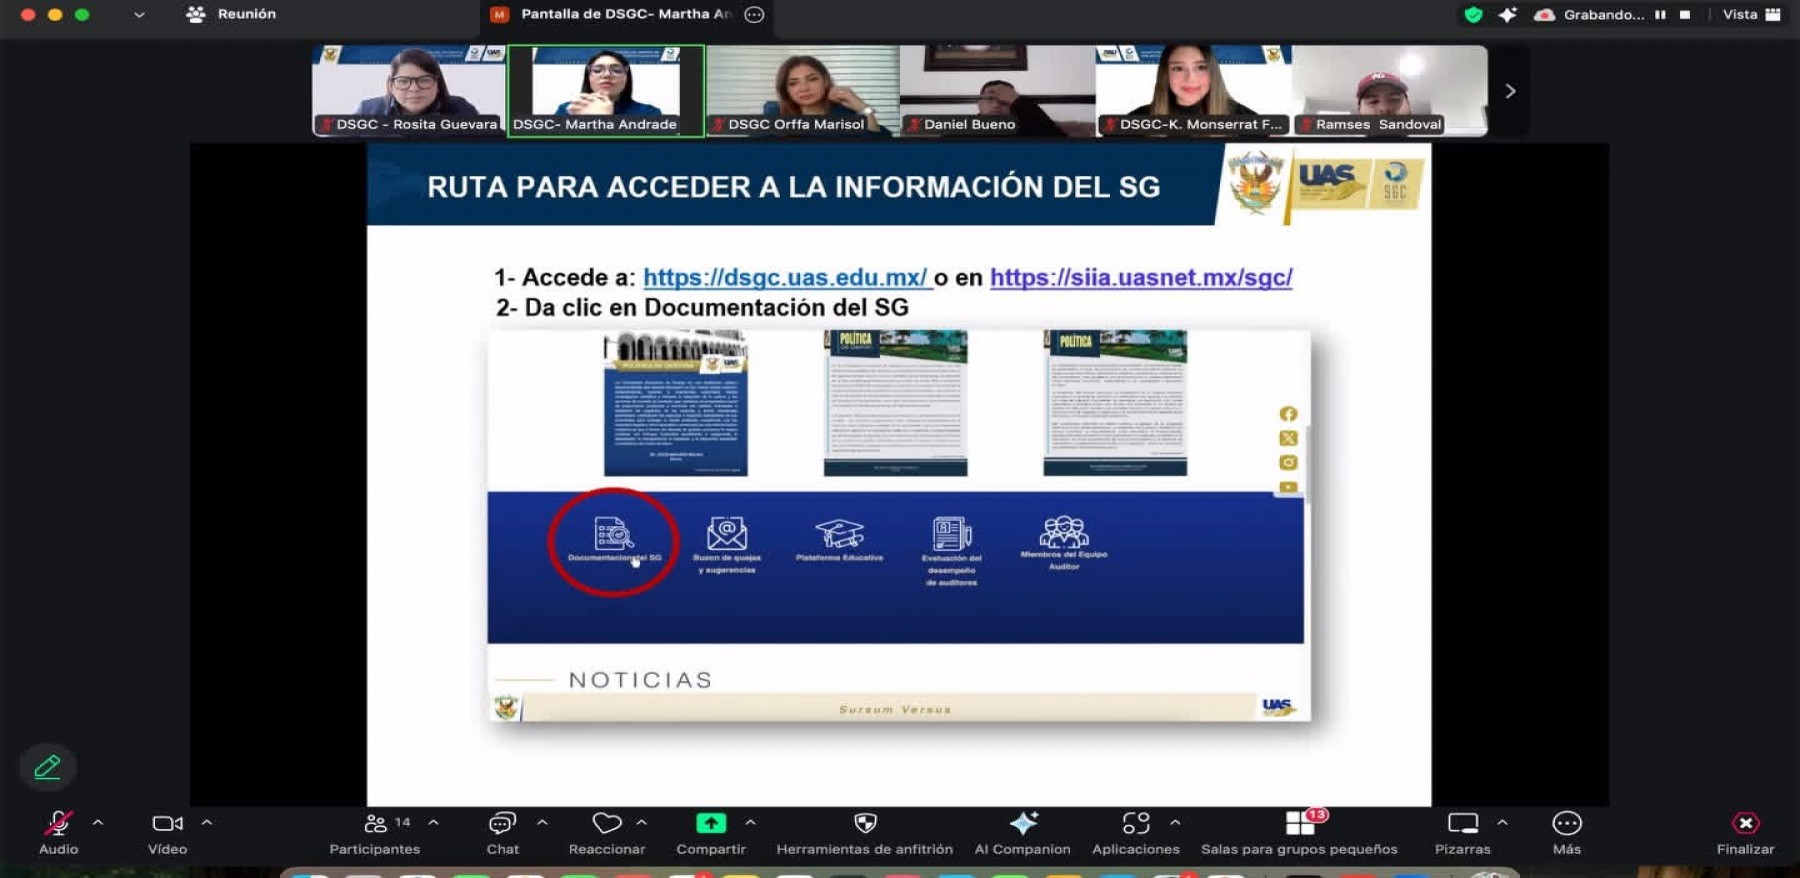This screenshot has height=878, width=1800.
Task: Select Ramses Sandoval video tile
Action: [1390, 90]
